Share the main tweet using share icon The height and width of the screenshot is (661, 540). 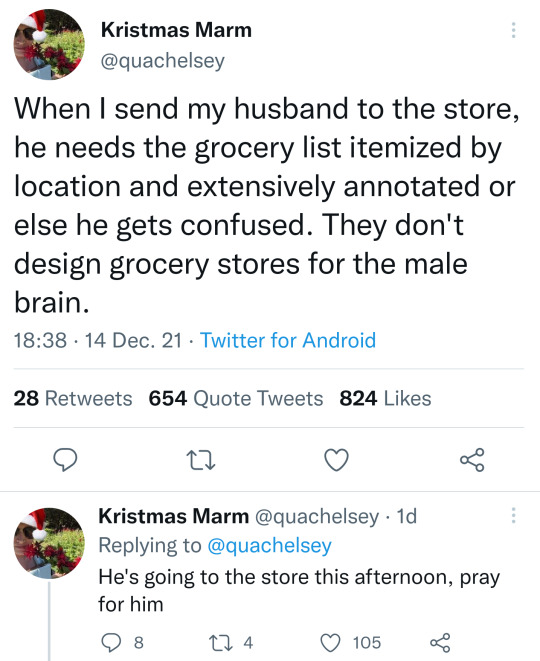(472, 459)
